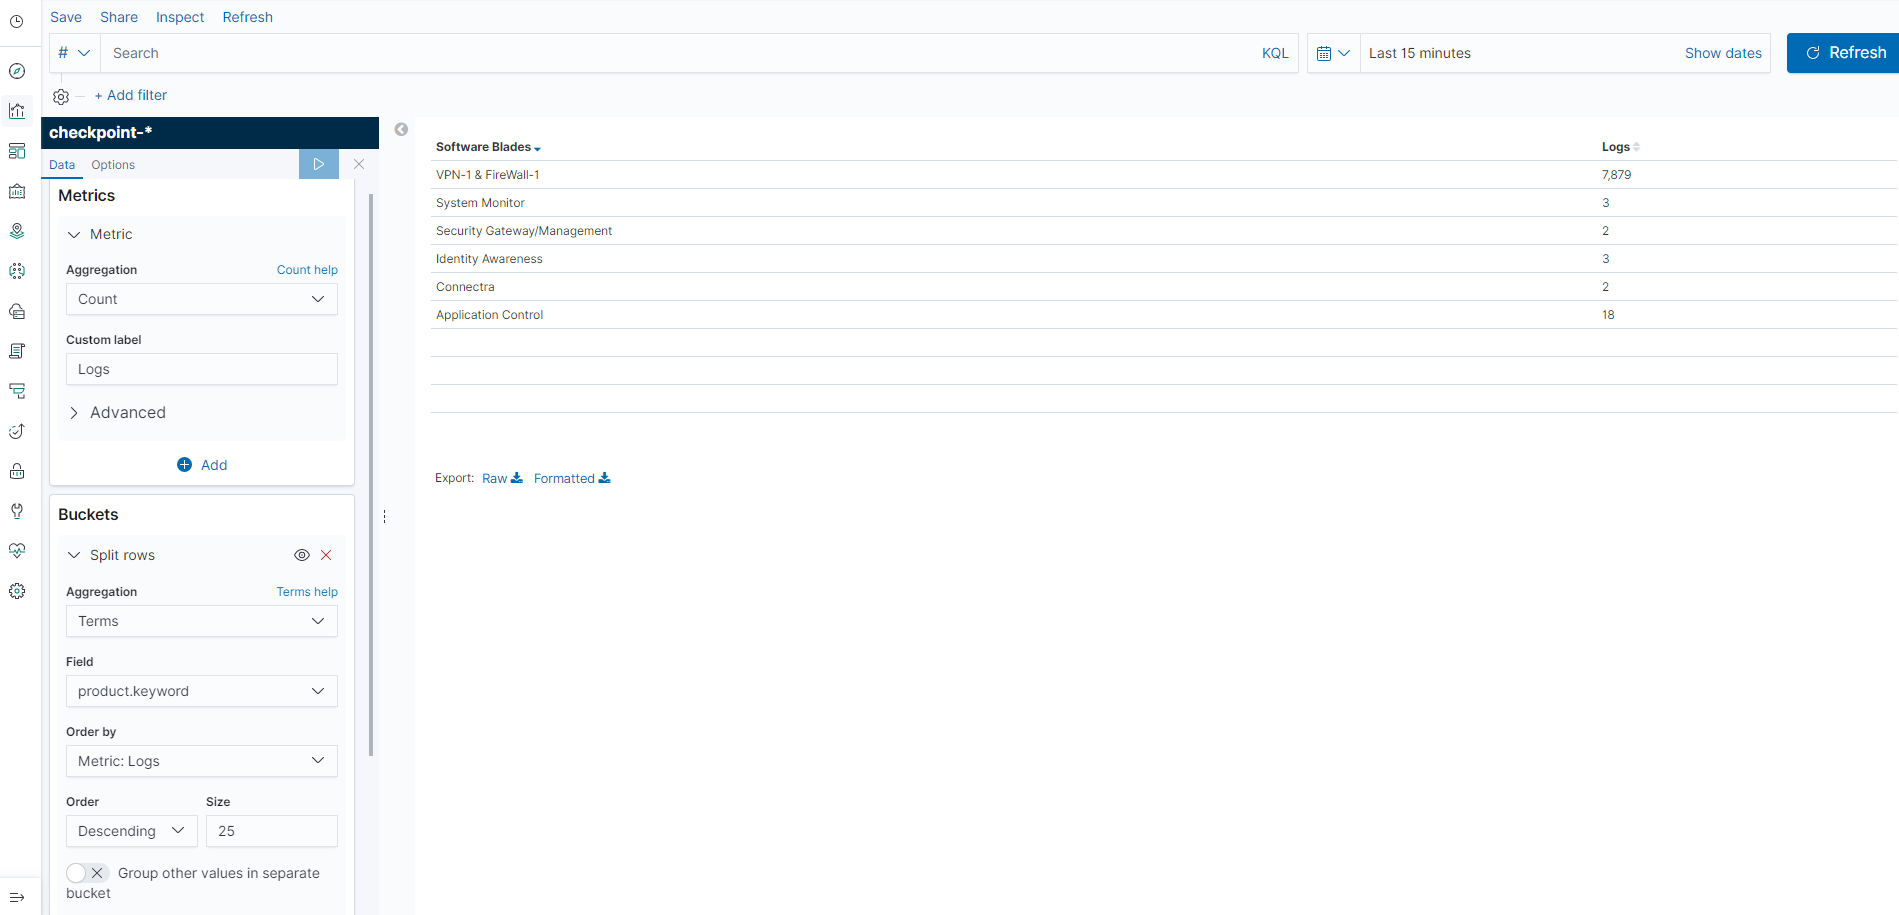Open the Dashboard app icon

(17, 151)
